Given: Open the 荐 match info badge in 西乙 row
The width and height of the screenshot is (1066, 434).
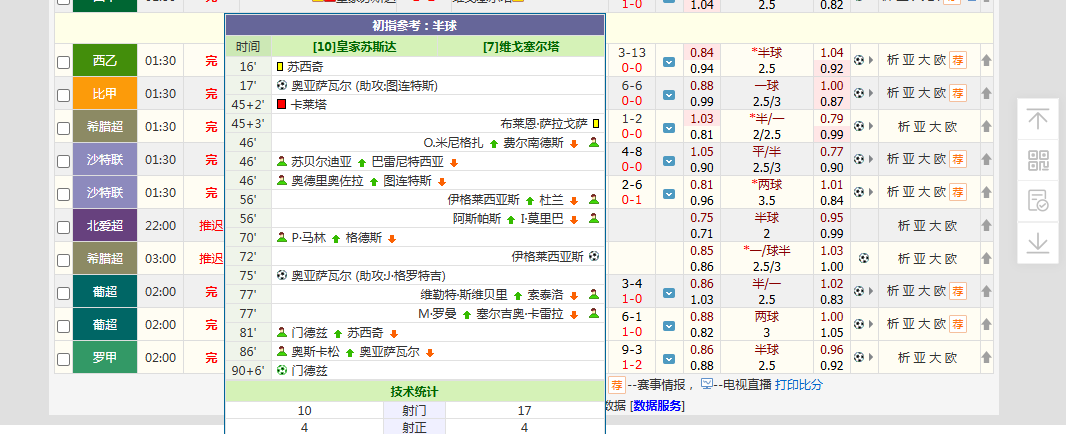Looking at the screenshot, I should [x=957, y=61].
